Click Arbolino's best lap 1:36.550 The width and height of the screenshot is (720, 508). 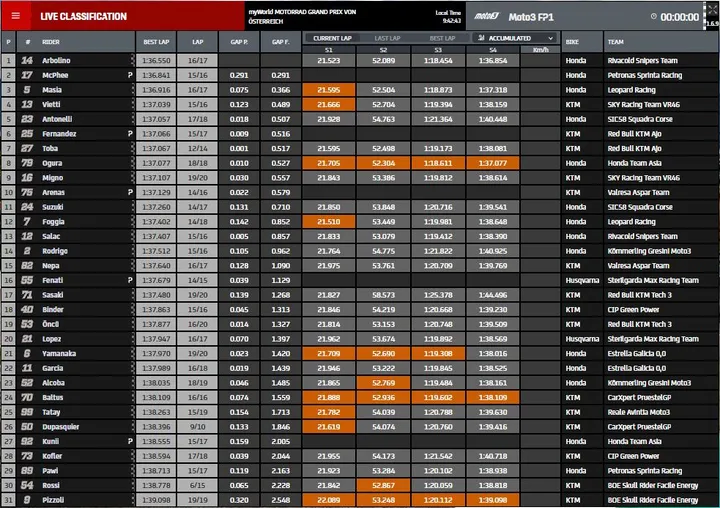point(156,60)
